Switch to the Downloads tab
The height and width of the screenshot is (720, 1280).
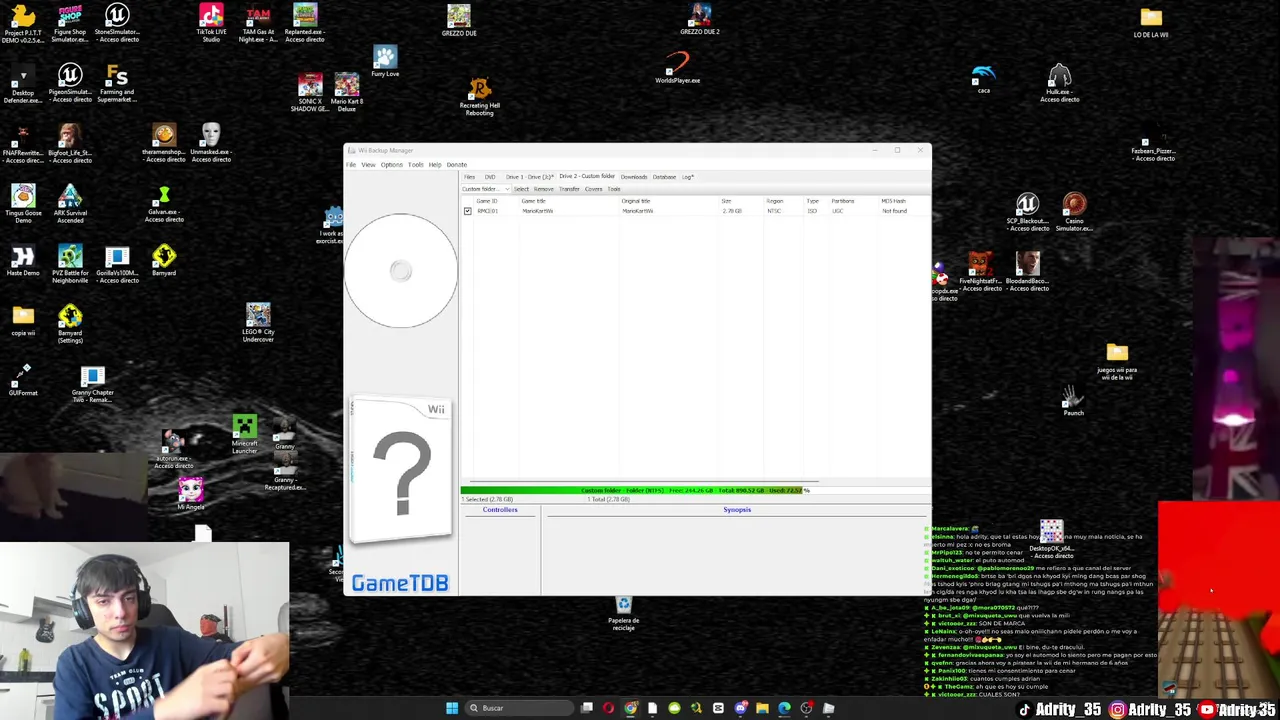(x=634, y=177)
